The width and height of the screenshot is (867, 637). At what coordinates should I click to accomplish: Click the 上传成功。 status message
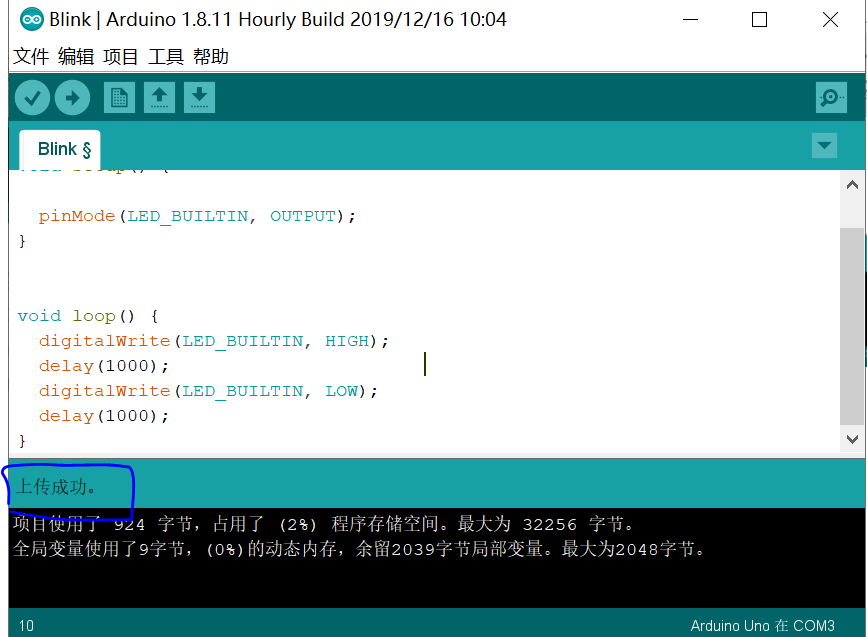pos(56,487)
